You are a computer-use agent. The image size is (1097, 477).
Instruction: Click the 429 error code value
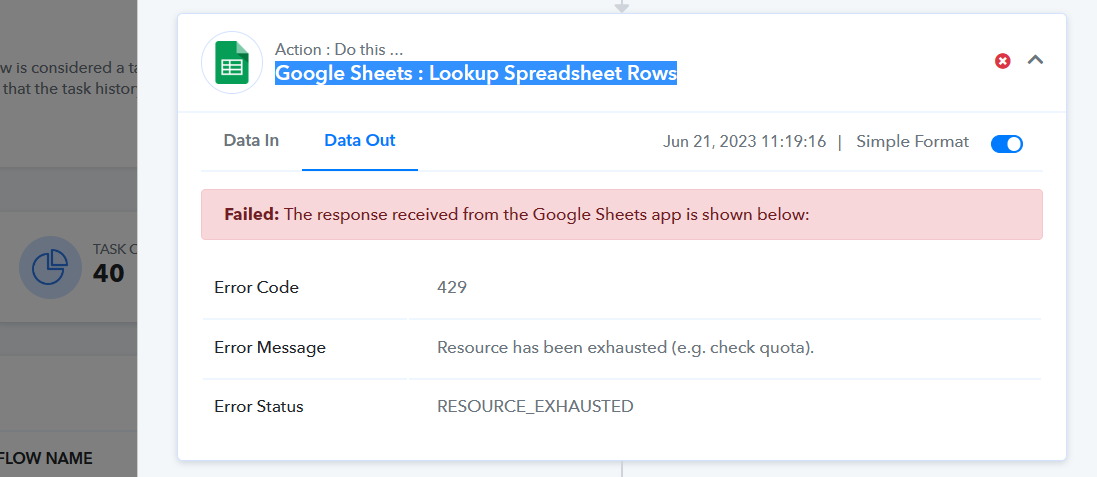tap(452, 287)
